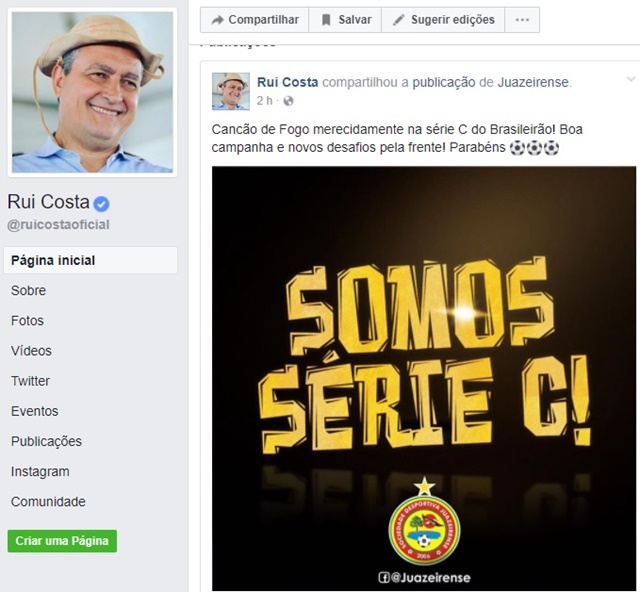Viewport: 640px width, 592px height.
Task: Open the large Rui Costa profile picture
Action: pyautogui.click(x=92, y=92)
